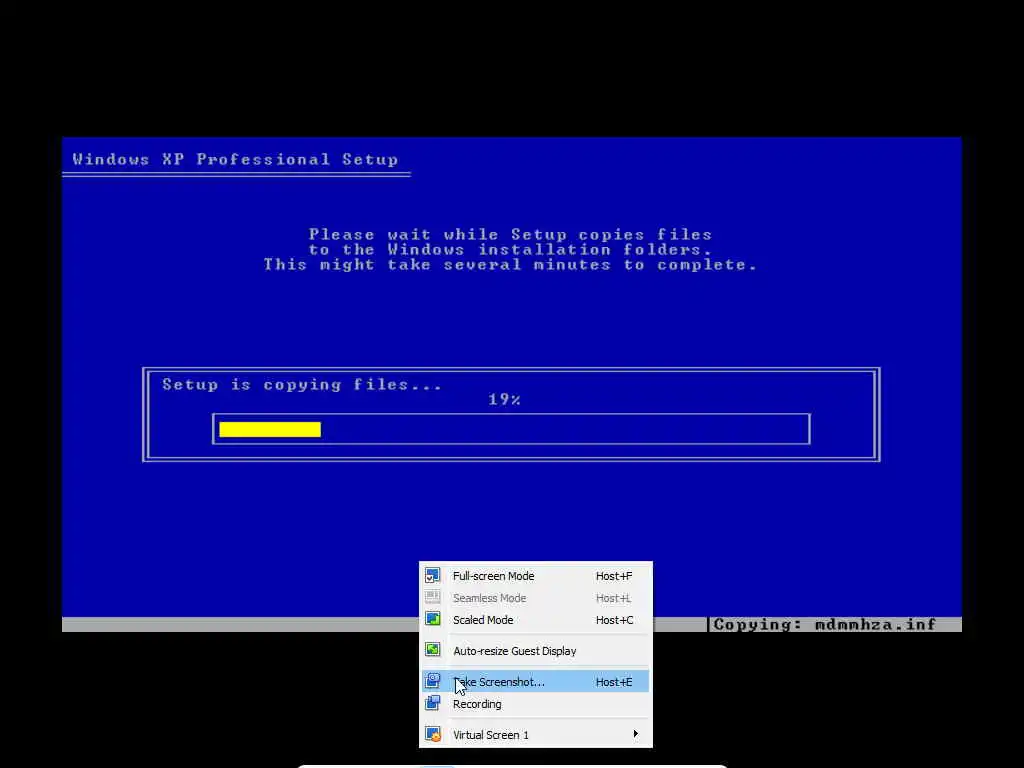Click 'Copying: mdmmhza.inf' status text
Viewport: 1024px width, 768px height.
point(824,624)
